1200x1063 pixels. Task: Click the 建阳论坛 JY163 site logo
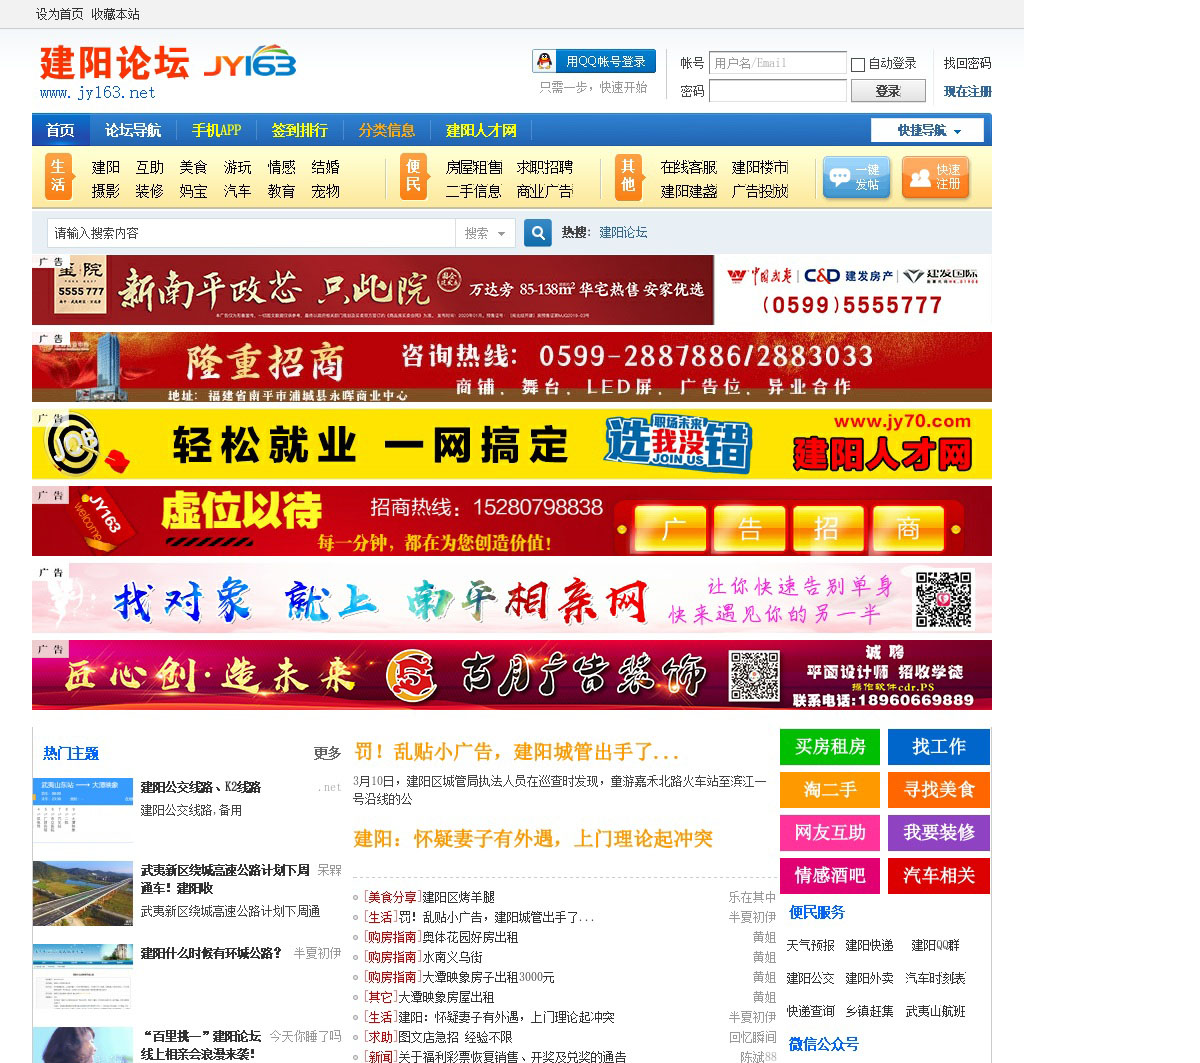click(167, 71)
